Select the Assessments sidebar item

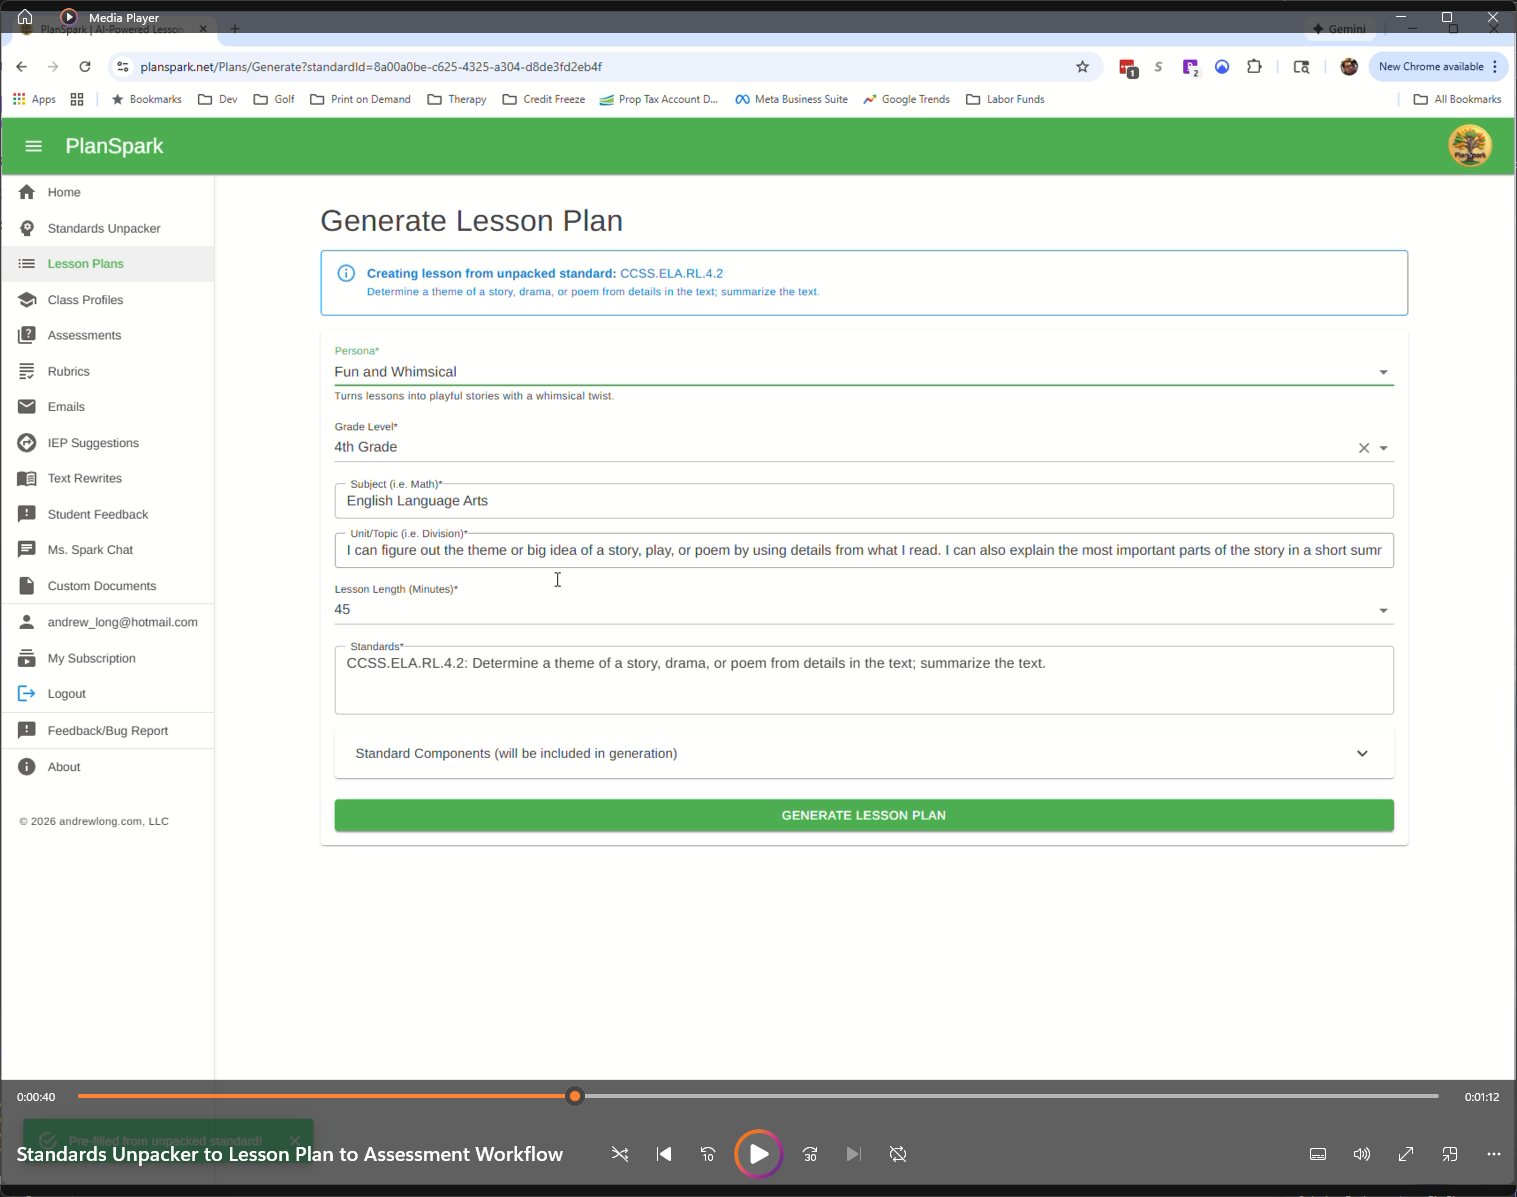click(x=82, y=335)
